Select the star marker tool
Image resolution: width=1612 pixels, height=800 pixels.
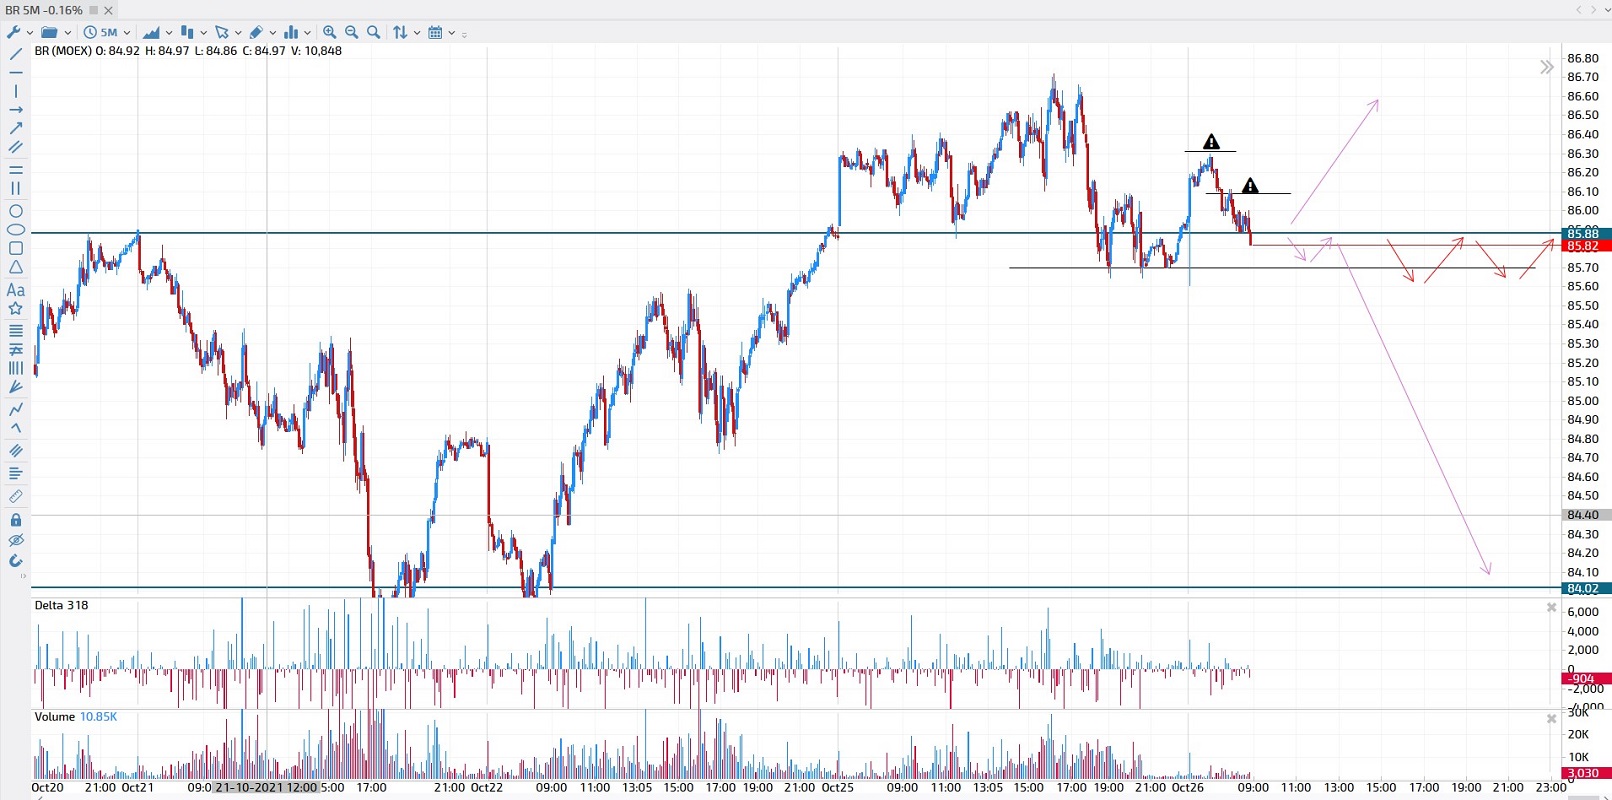(15, 309)
